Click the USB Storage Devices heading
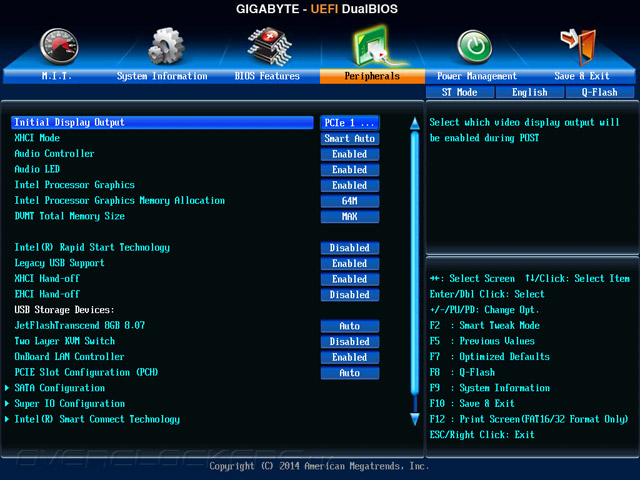Viewport: 640px width, 480px height. [x=64, y=310]
